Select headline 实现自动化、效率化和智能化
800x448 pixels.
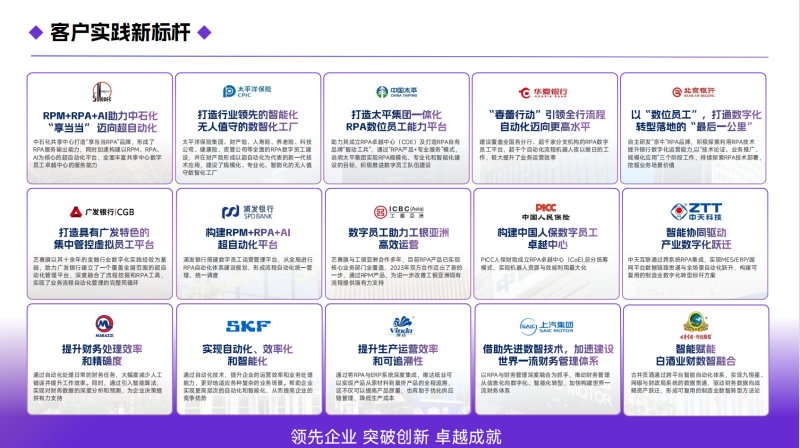pyautogui.click(x=247, y=355)
